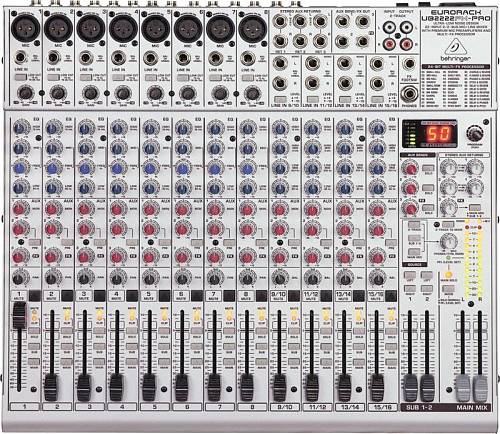Click the Behringer logo emblem
Viewport: 500px width, 434px height.
(x=454, y=48)
